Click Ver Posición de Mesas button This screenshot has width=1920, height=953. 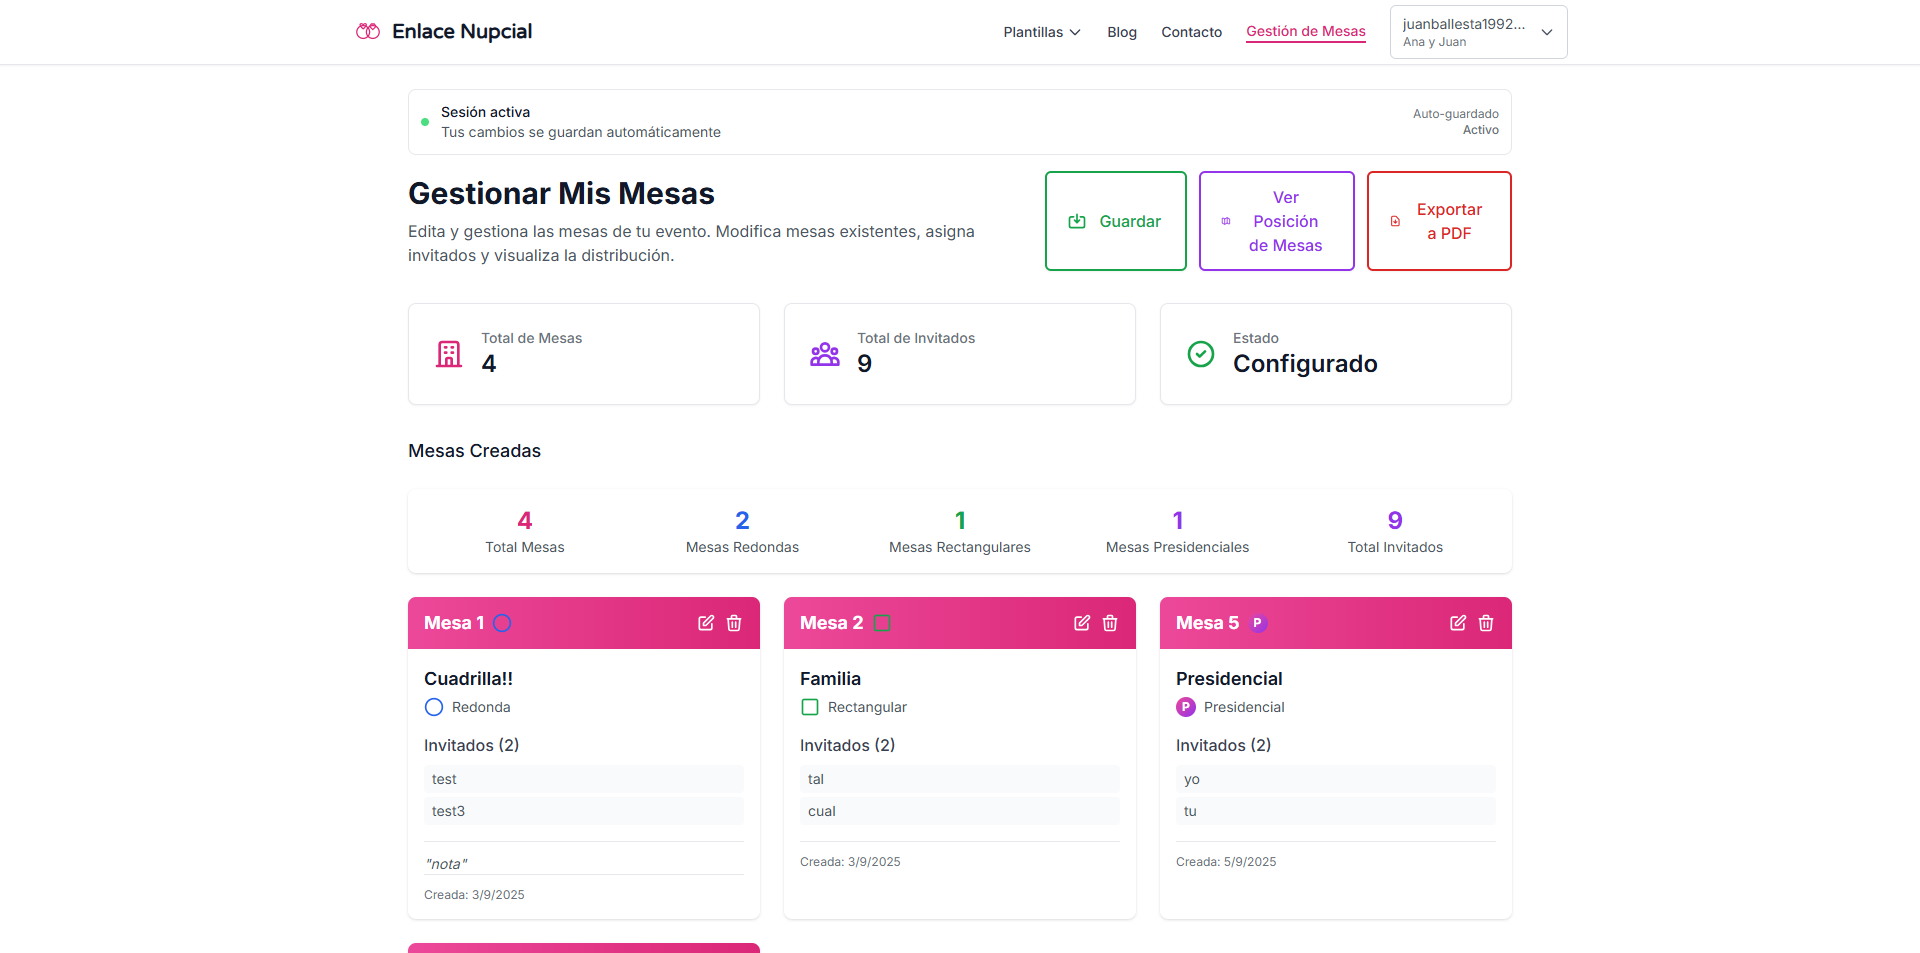click(x=1276, y=221)
